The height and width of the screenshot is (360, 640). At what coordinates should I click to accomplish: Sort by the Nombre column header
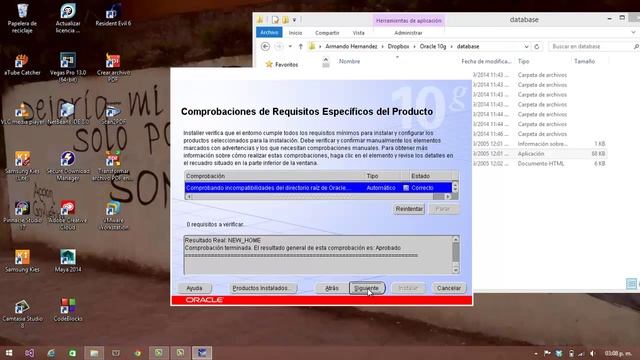(x=349, y=61)
